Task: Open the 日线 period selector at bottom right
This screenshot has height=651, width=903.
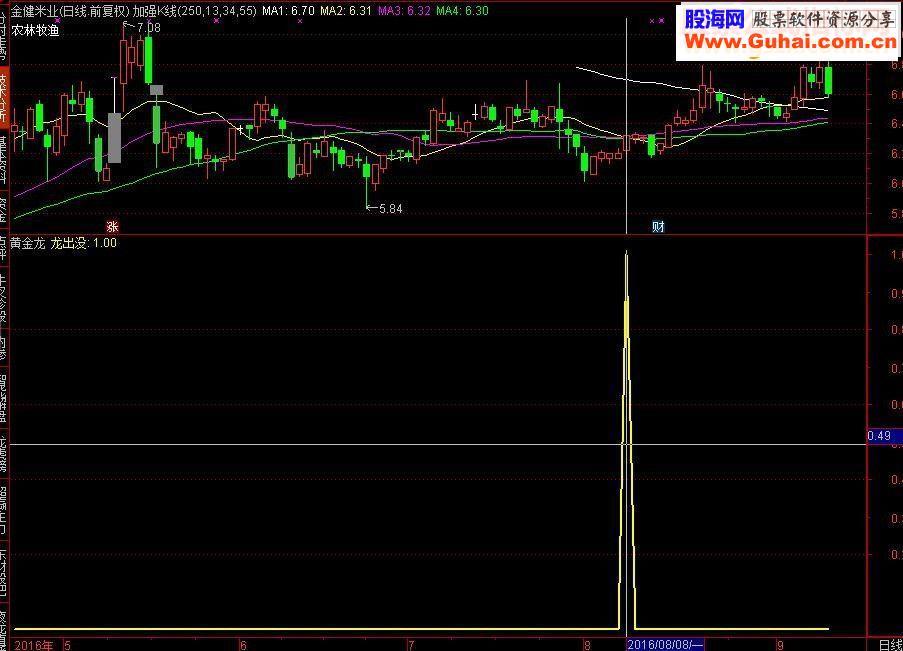Action: tap(890, 645)
